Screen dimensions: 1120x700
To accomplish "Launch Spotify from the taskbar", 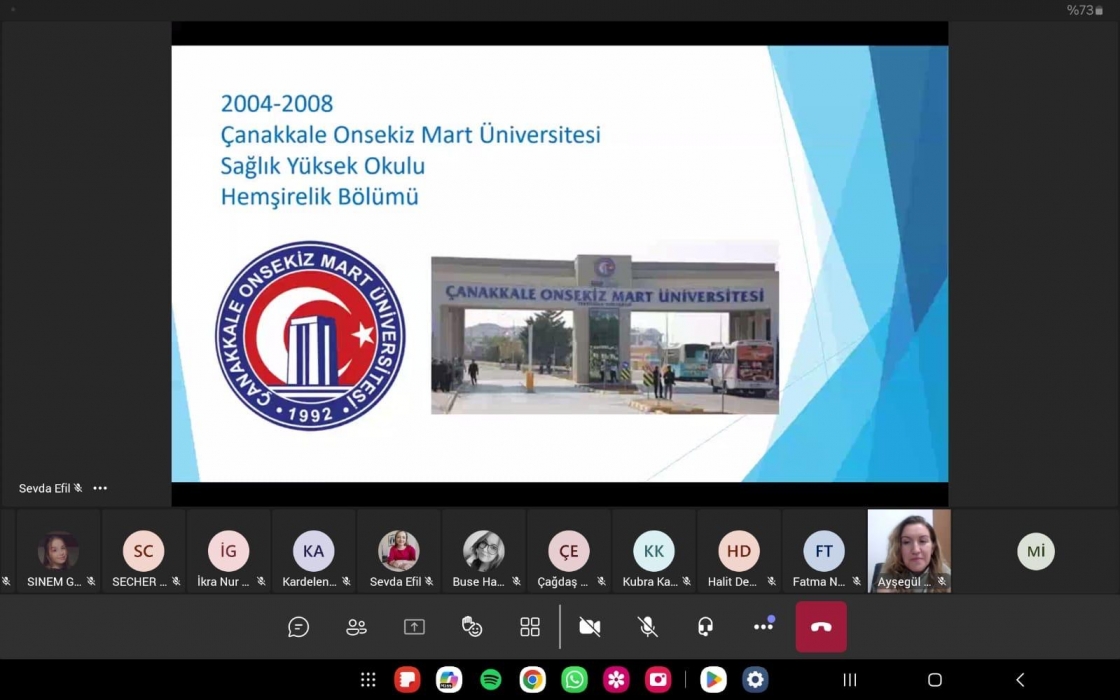I will tap(490, 679).
